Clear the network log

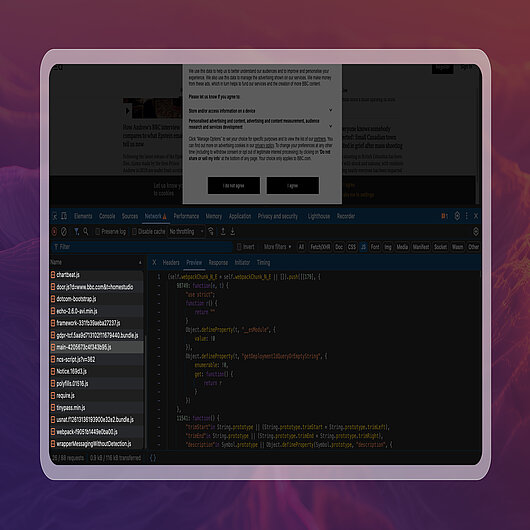[64, 232]
